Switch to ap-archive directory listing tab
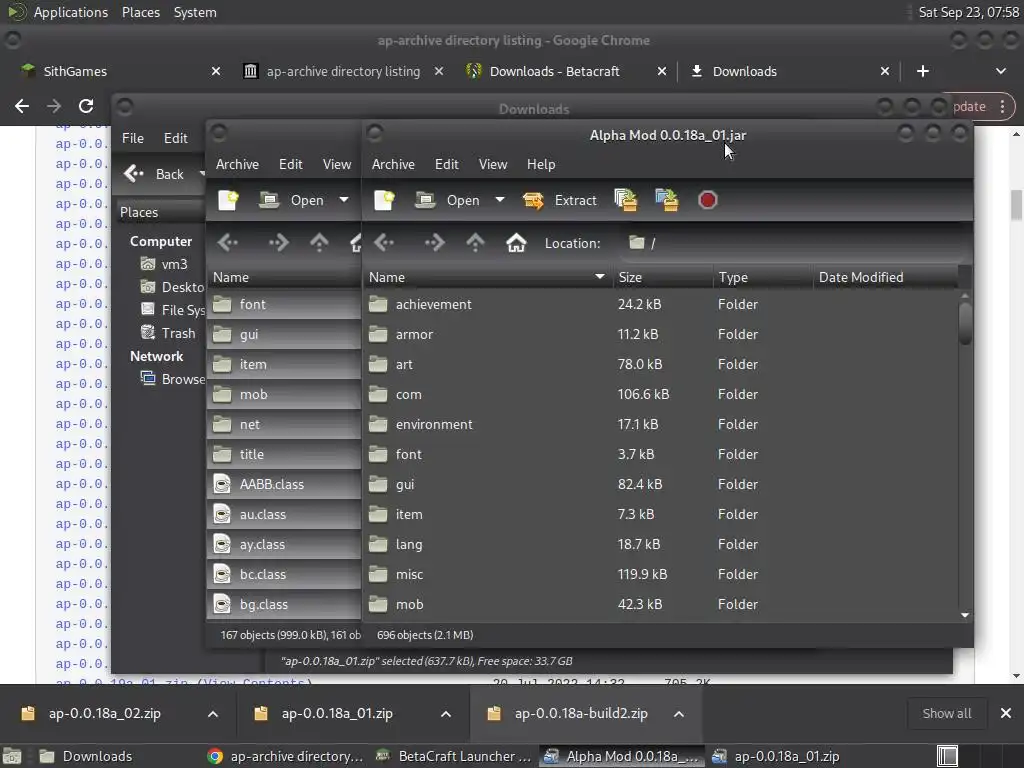The height and width of the screenshot is (768, 1024). coord(343,71)
